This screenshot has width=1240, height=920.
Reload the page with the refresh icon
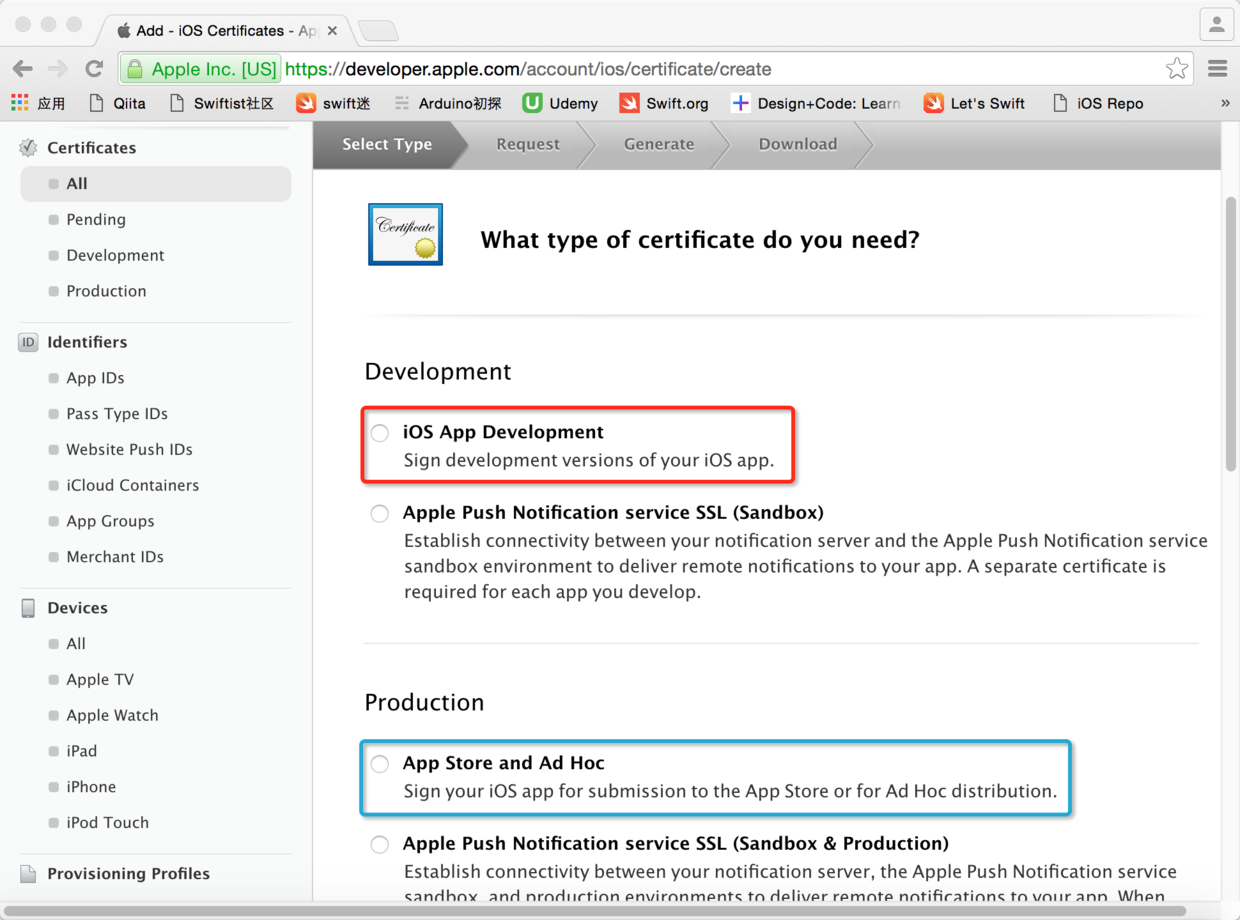tap(94, 69)
